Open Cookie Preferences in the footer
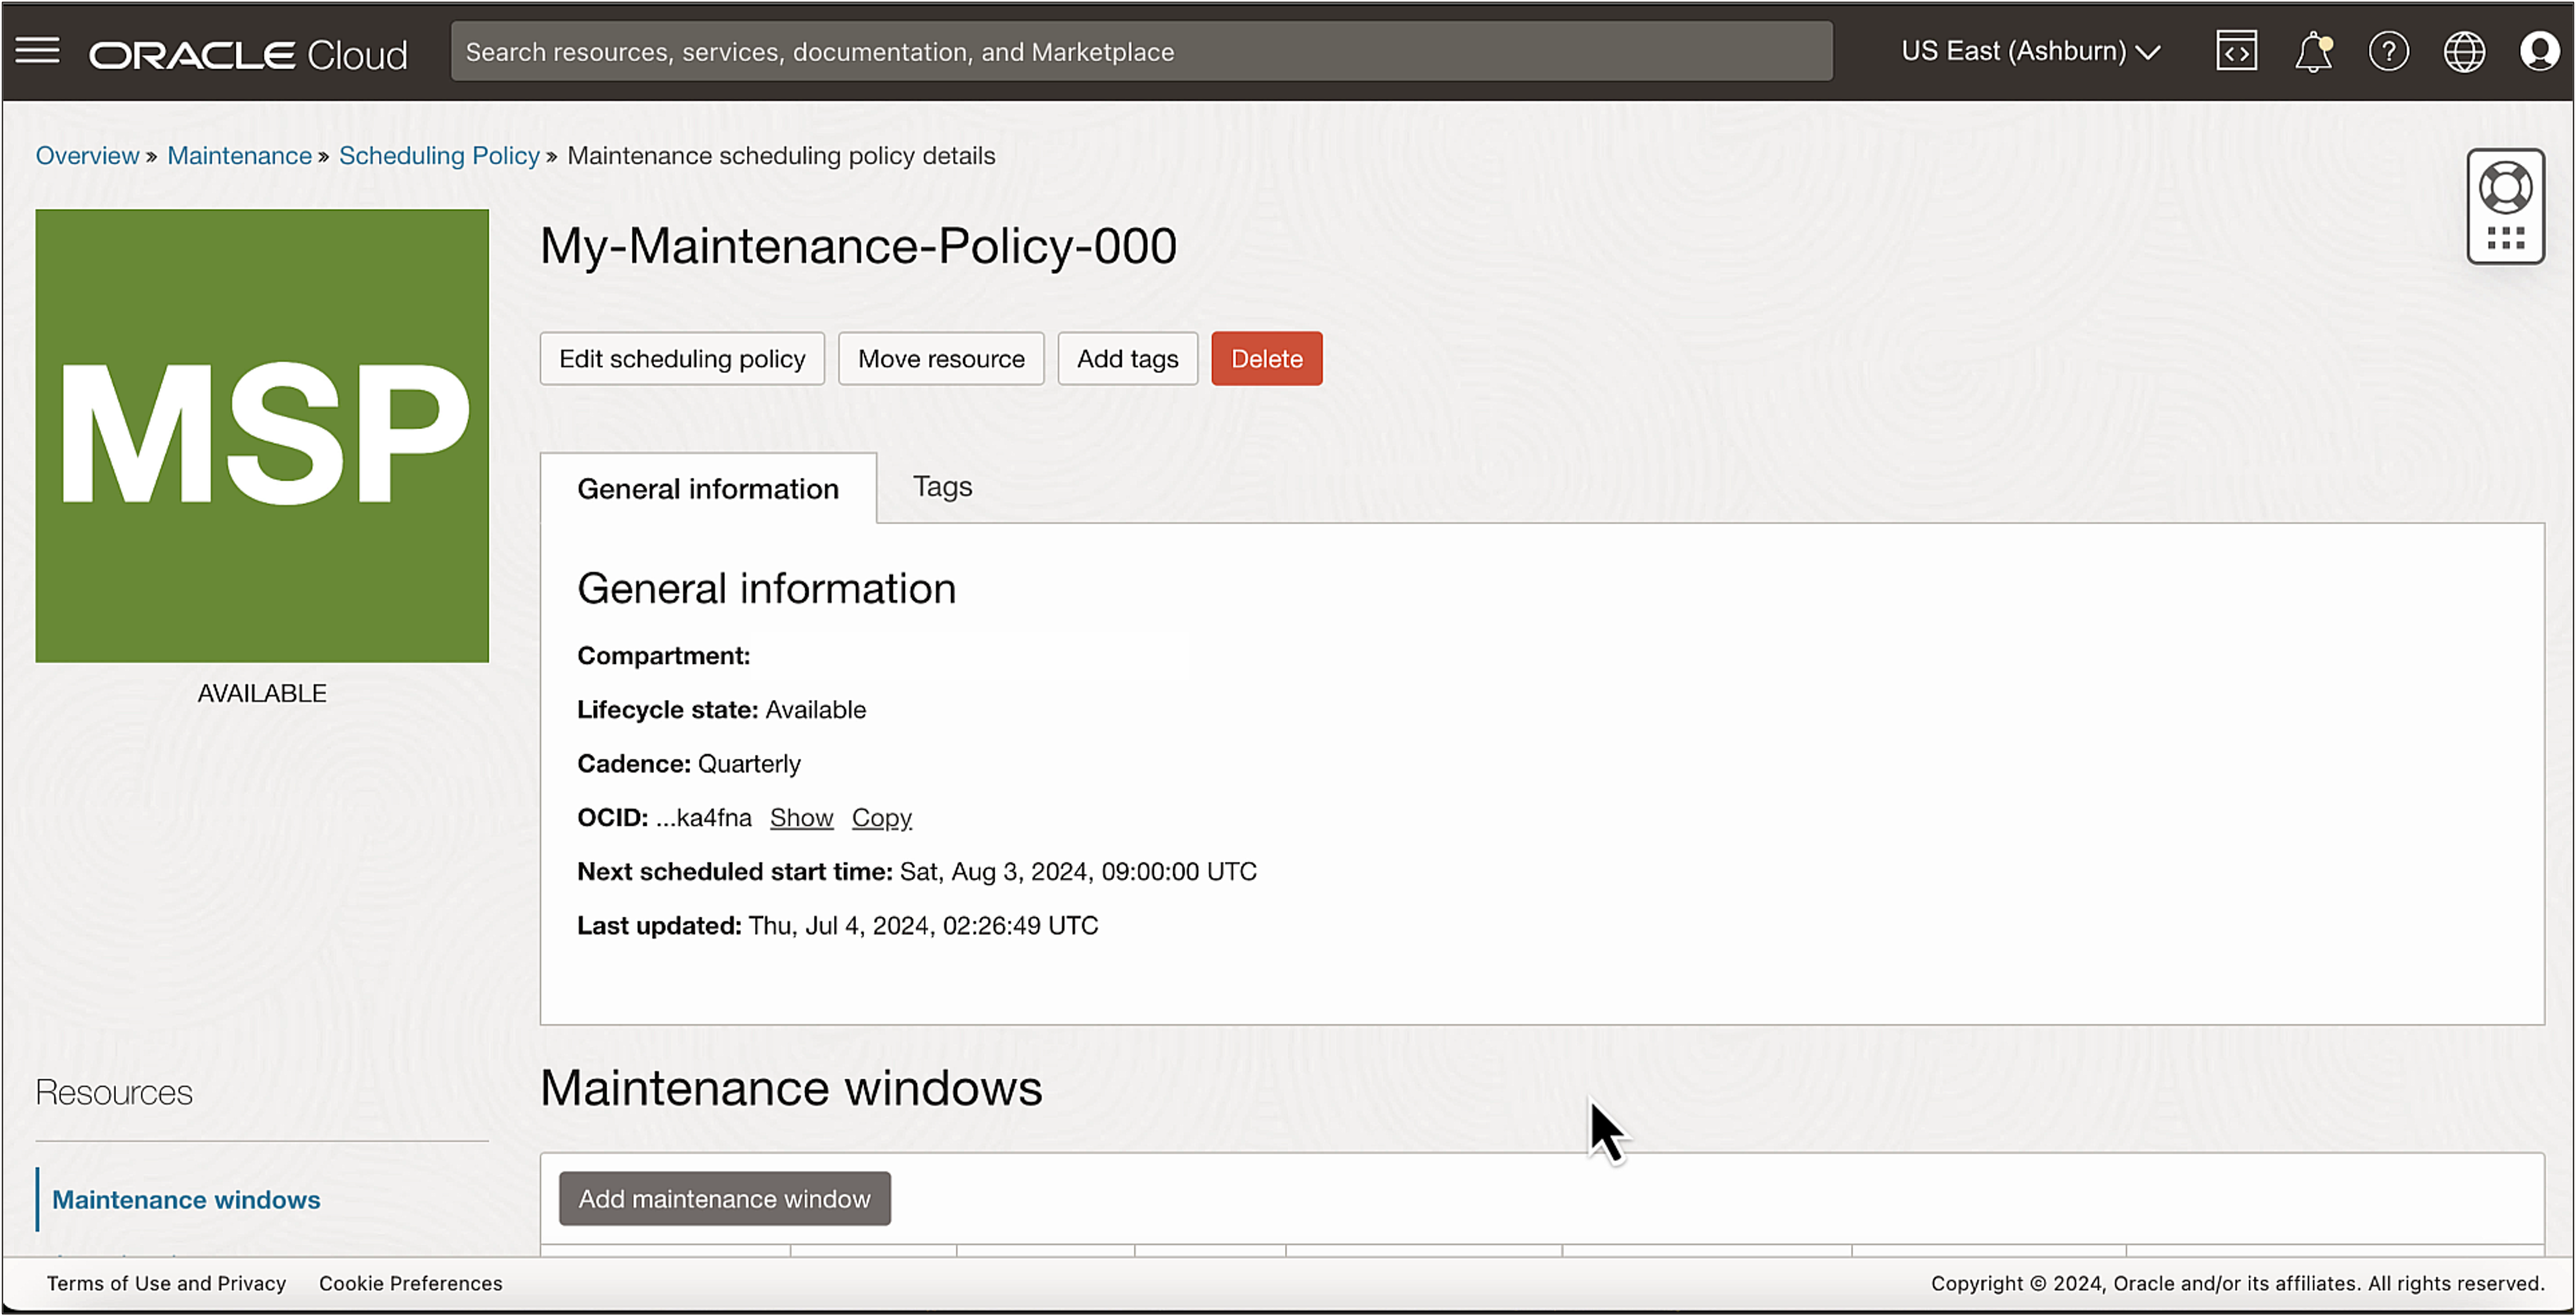 pyautogui.click(x=410, y=1283)
